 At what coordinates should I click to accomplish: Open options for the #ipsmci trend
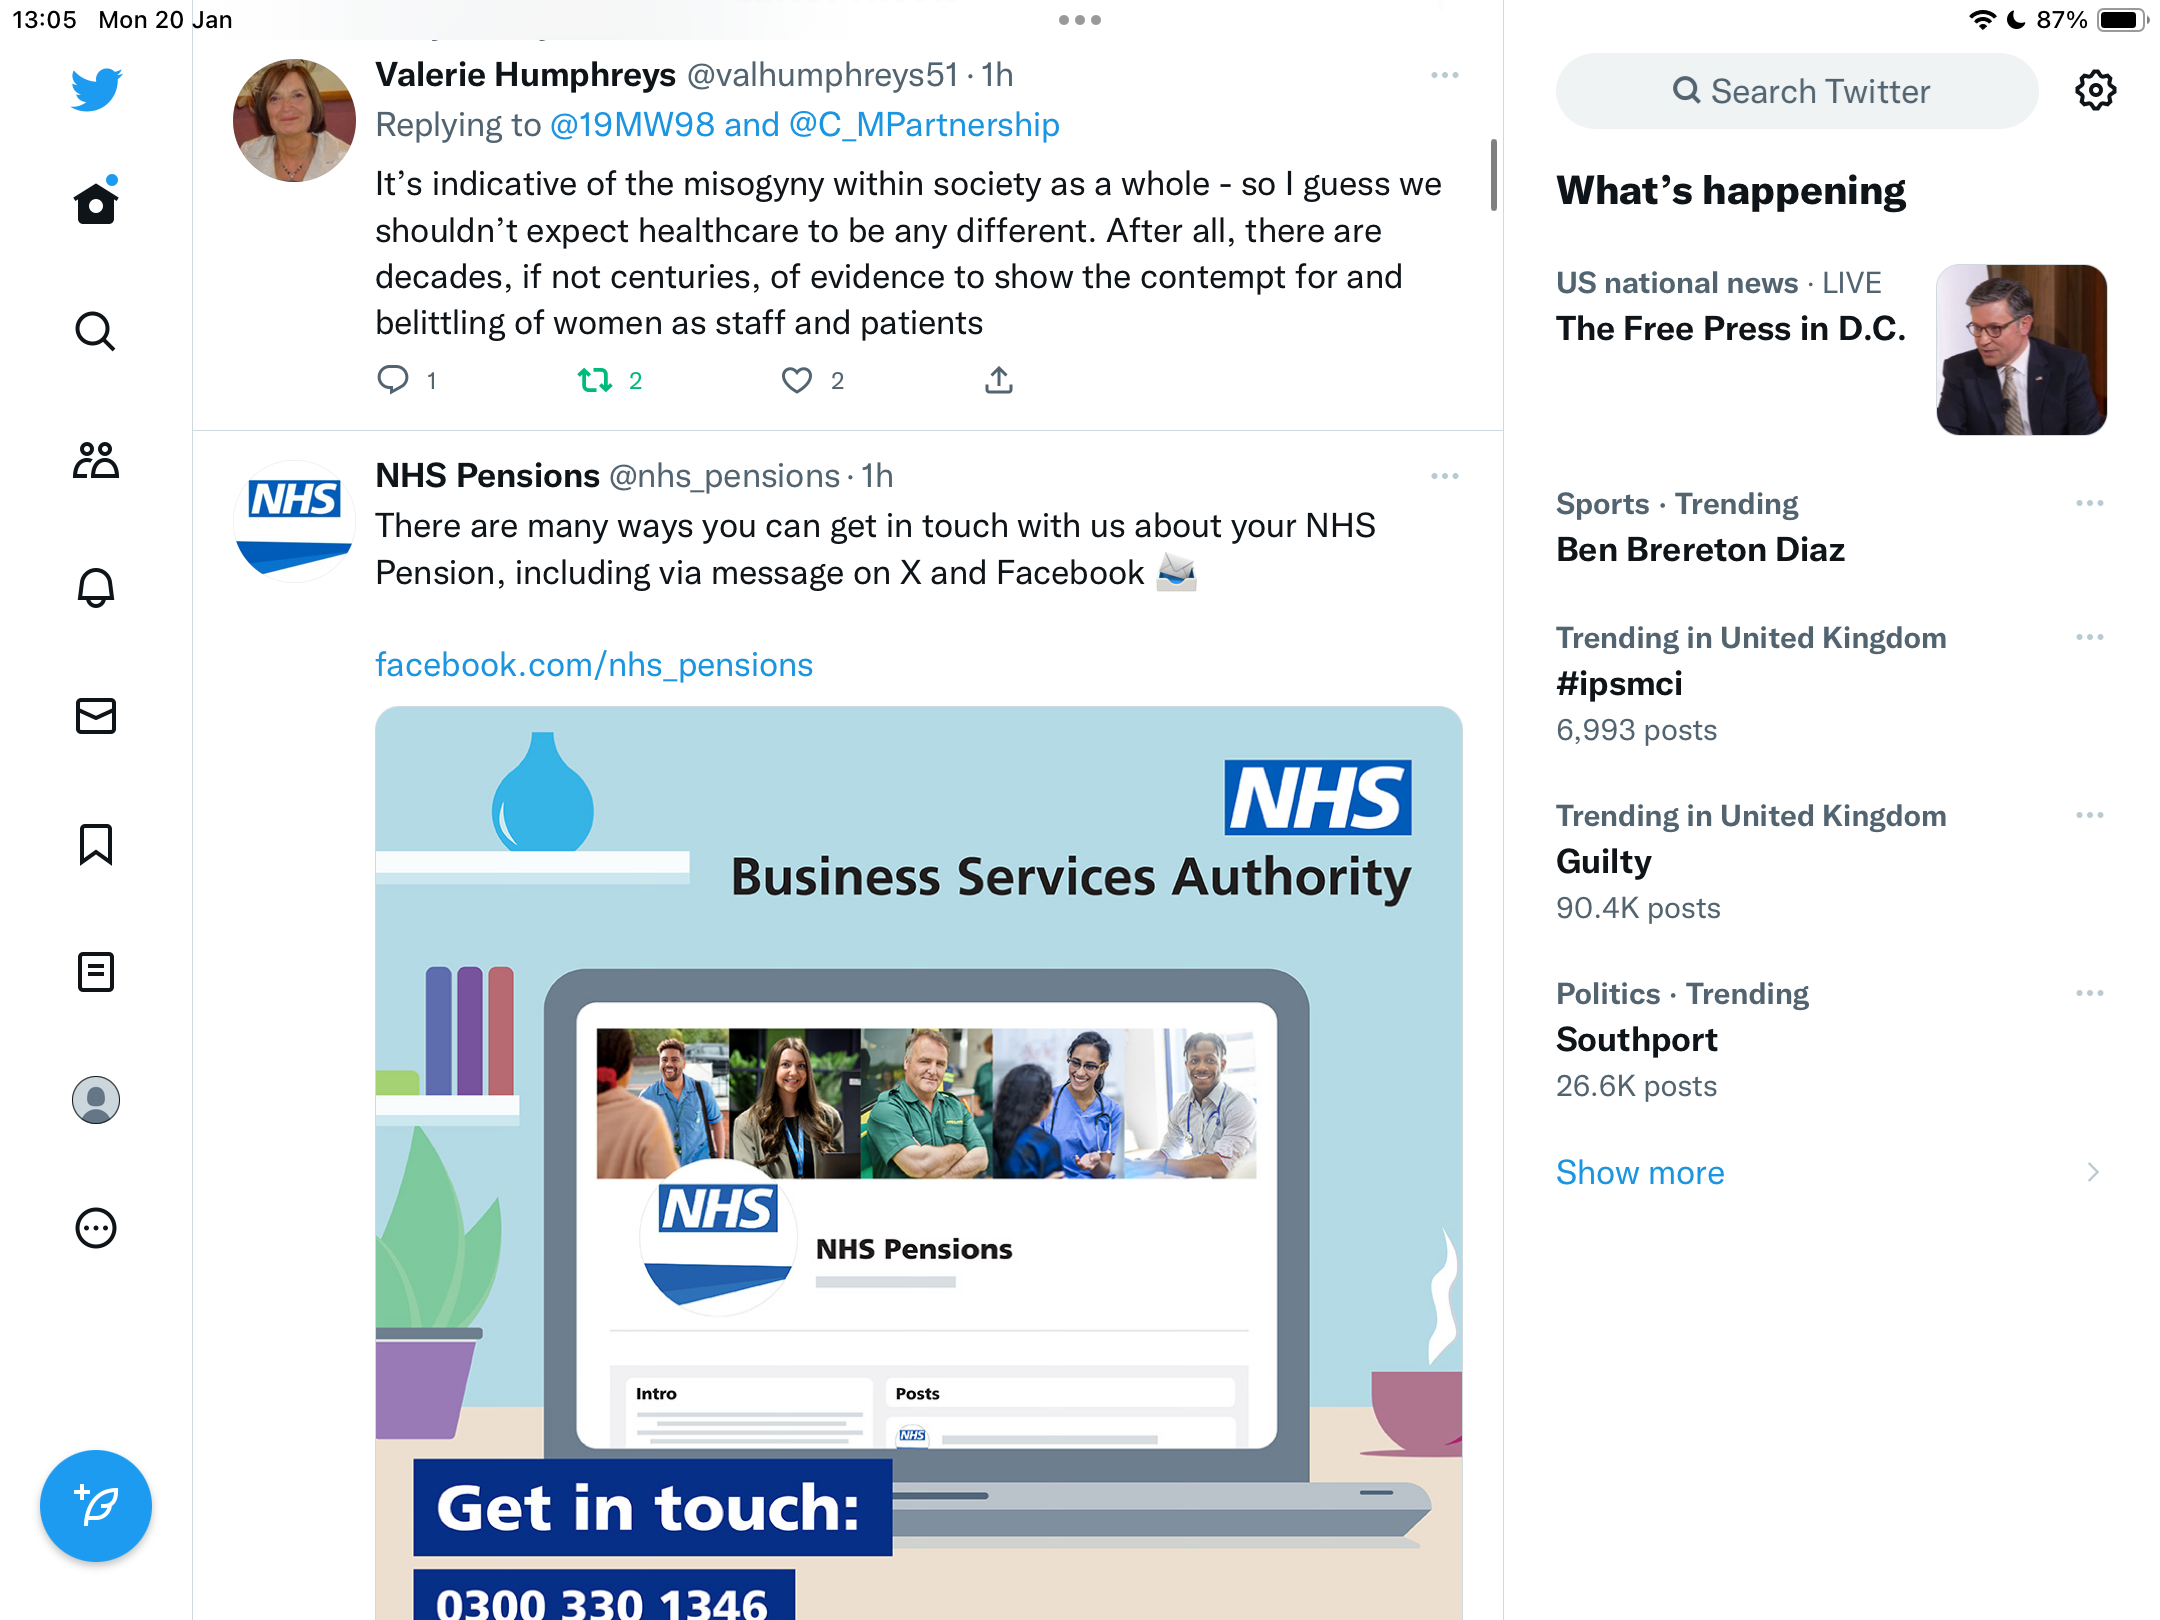pyautogui.click(x=2090, y=637)
